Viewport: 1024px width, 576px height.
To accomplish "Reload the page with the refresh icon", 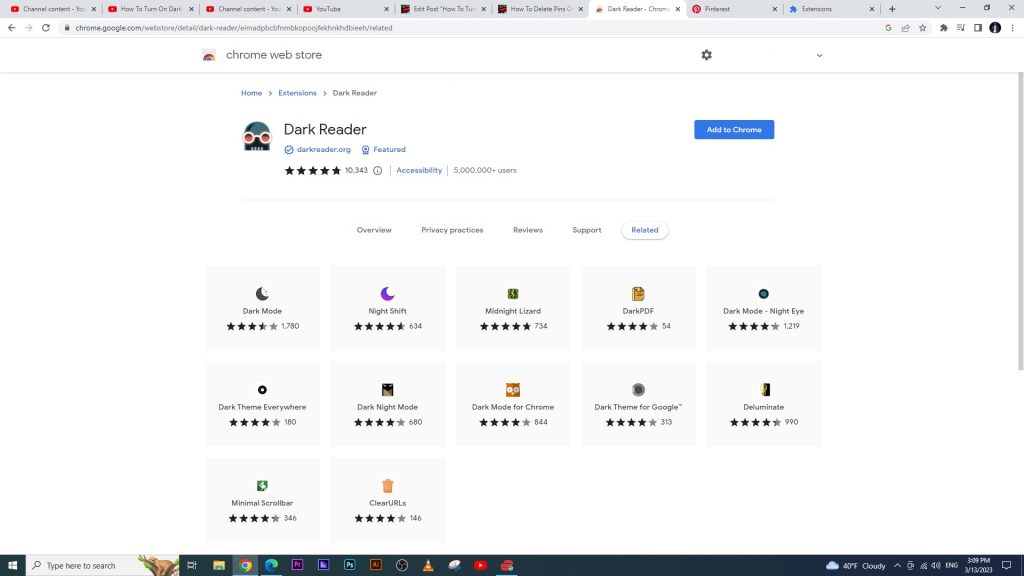I will [x=46, y=28].
